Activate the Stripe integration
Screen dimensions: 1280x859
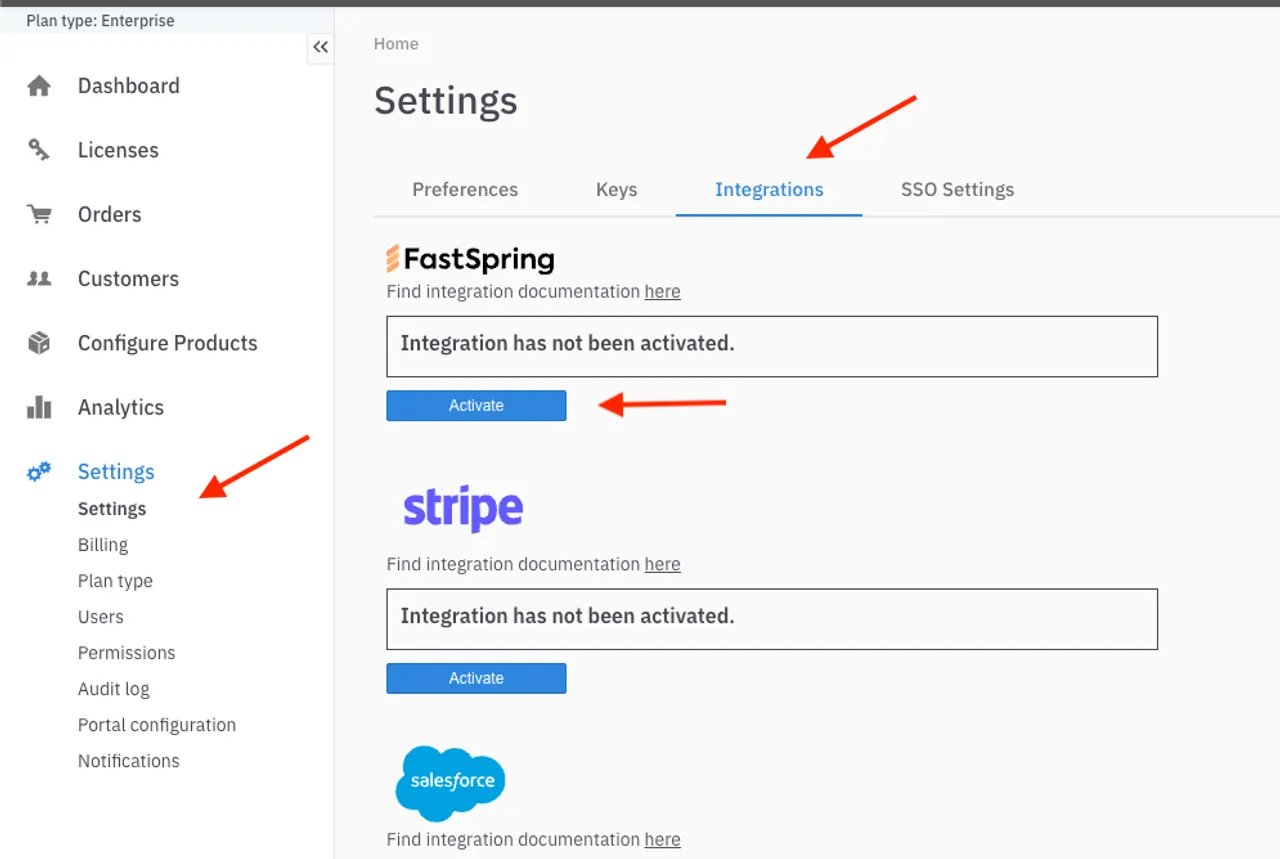476,678
